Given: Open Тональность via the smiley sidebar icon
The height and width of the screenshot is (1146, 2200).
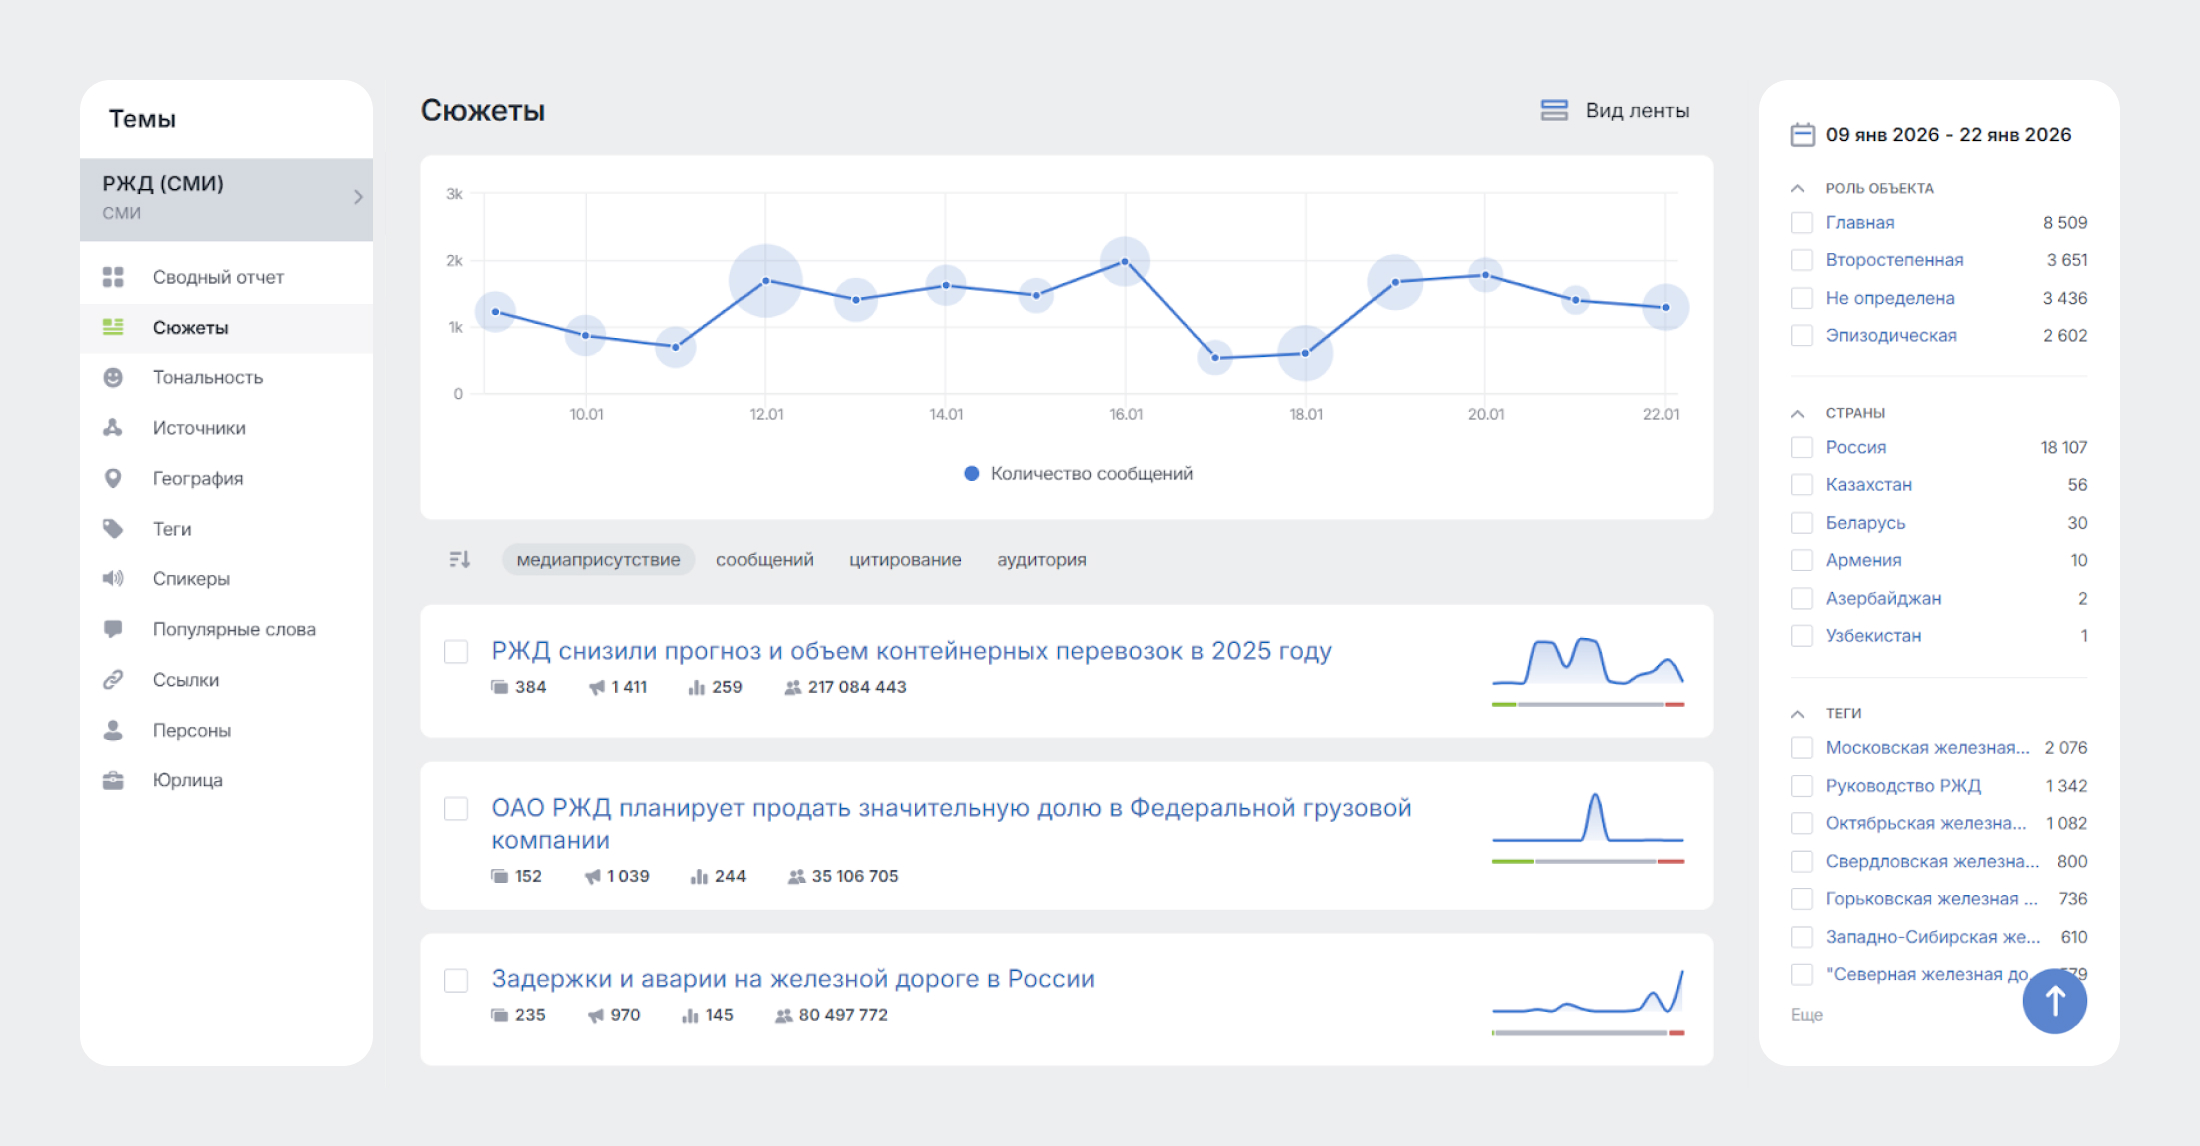Looking at the screenshot, I should coord(114,377).
